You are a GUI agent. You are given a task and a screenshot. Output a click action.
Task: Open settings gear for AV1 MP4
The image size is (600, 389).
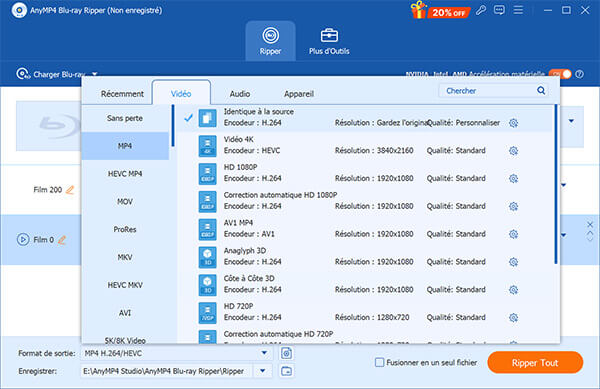(514, 234)
